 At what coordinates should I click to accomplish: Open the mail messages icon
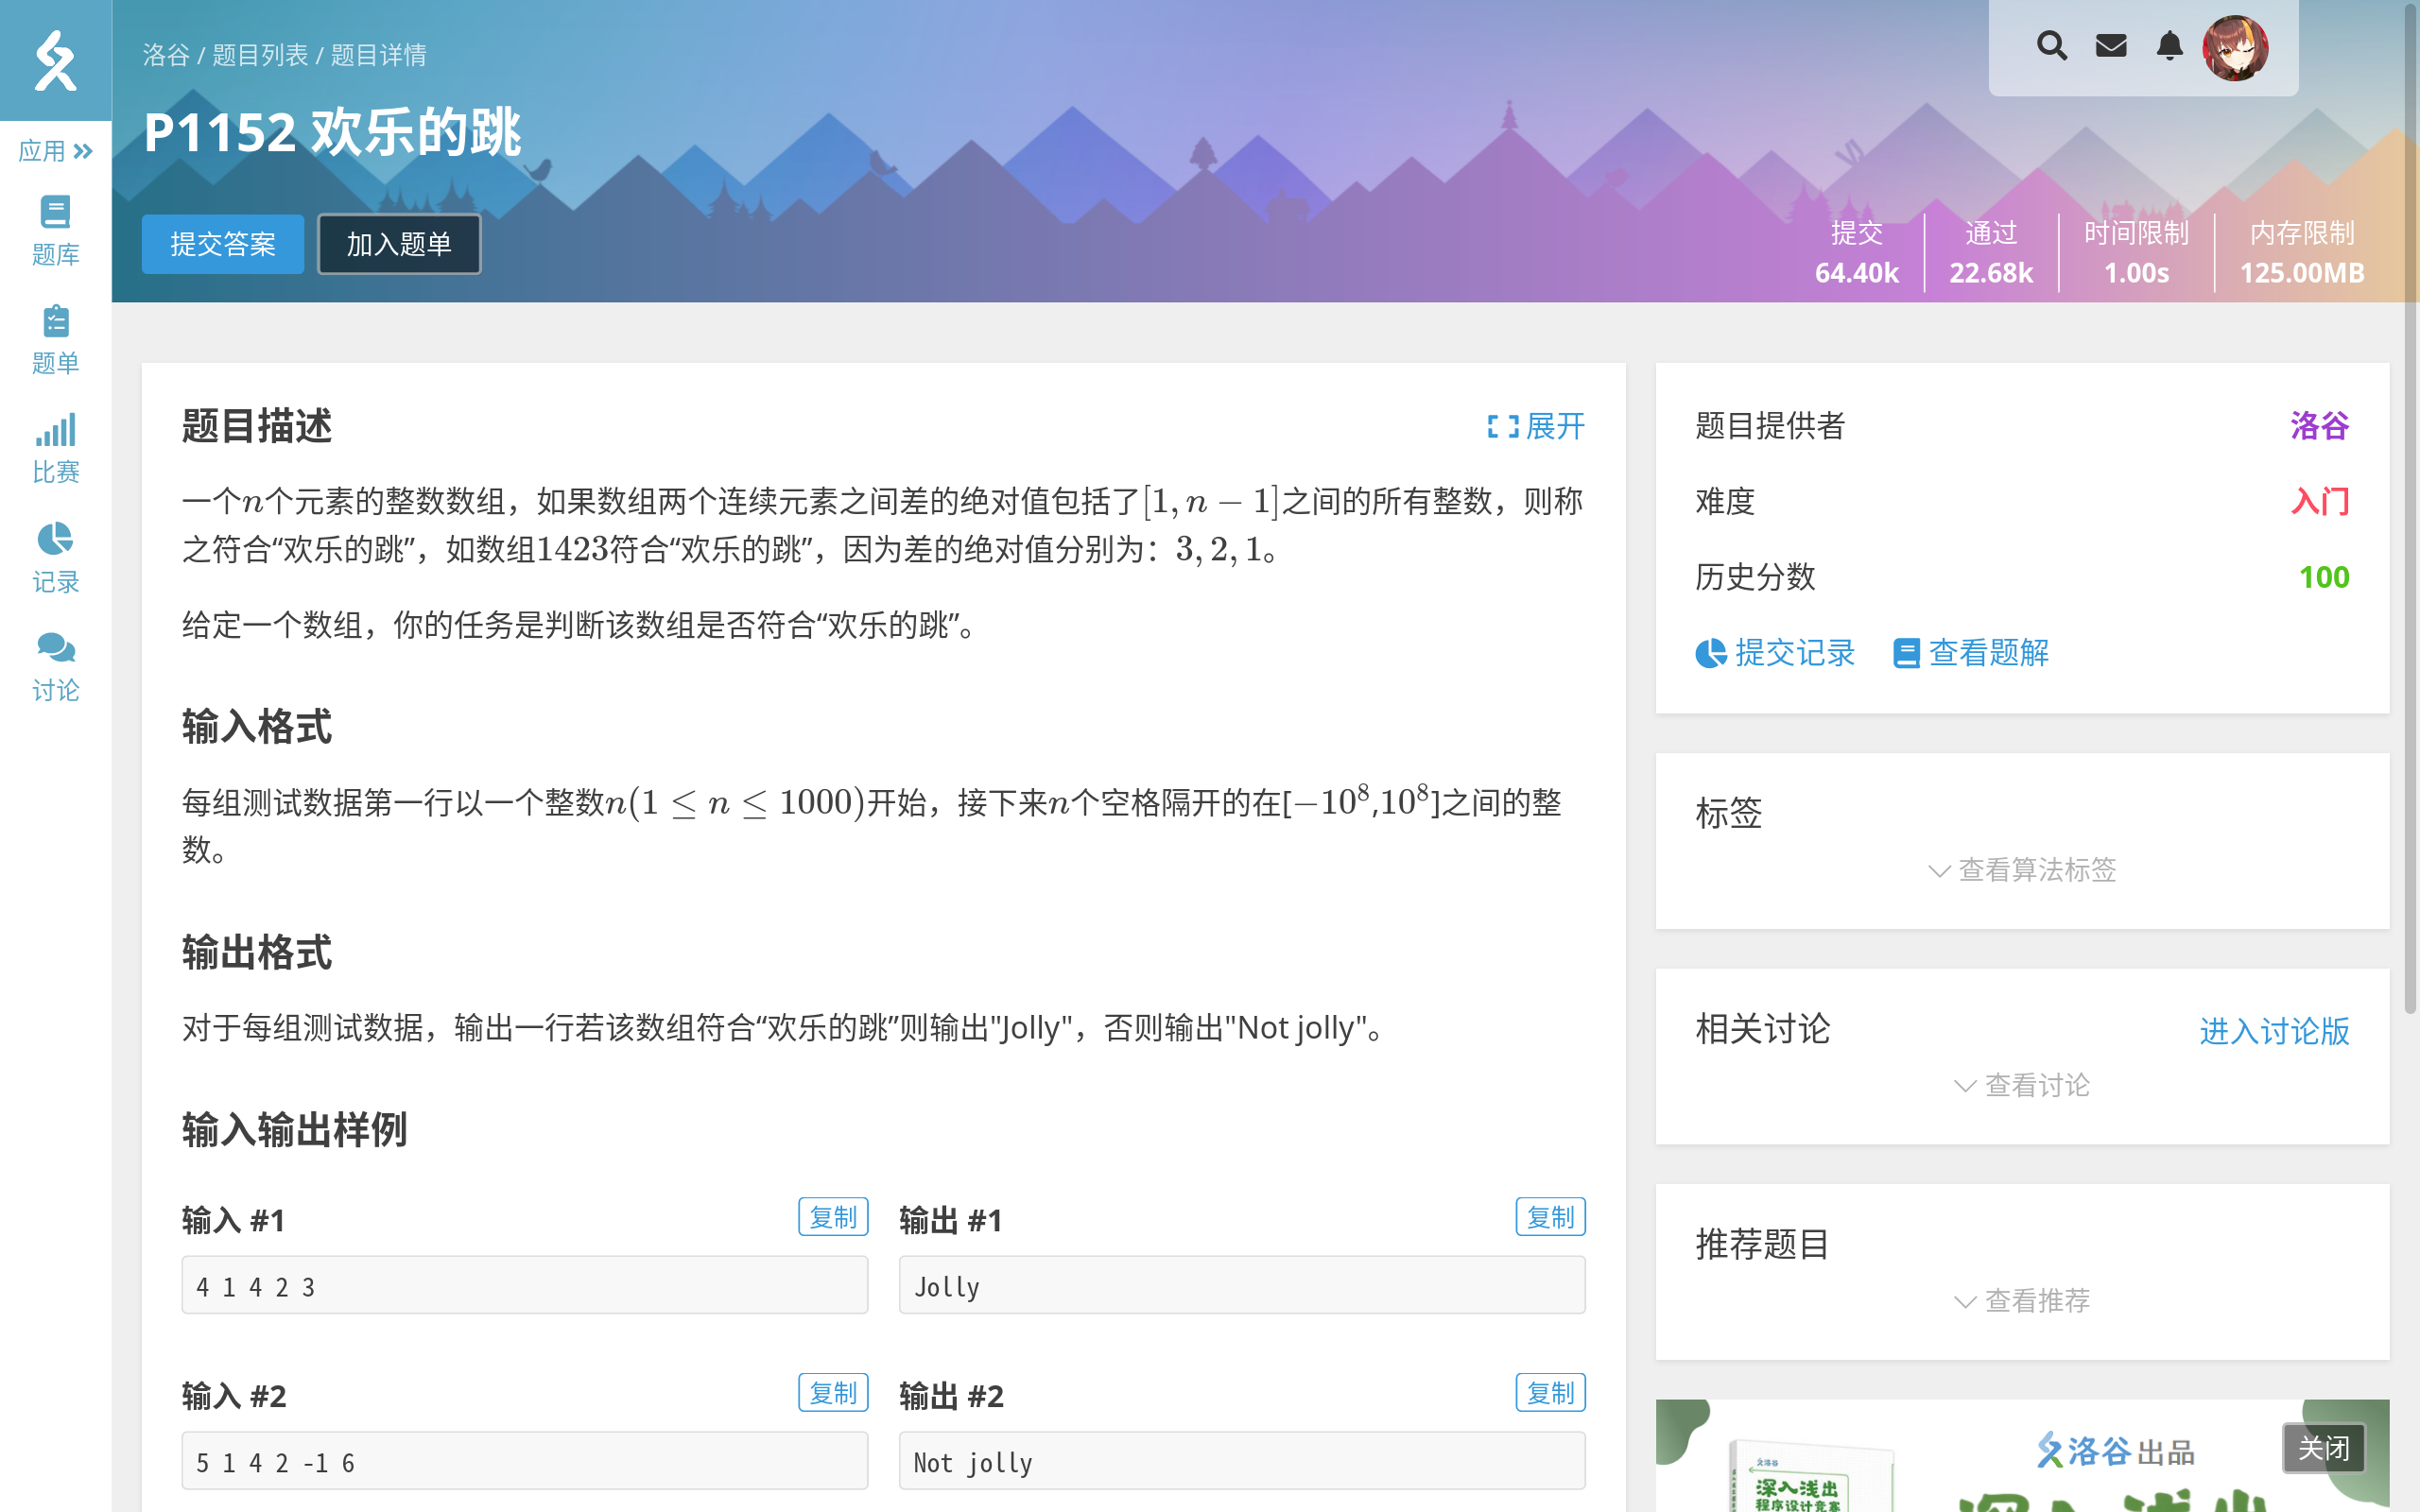(2110, 46)
